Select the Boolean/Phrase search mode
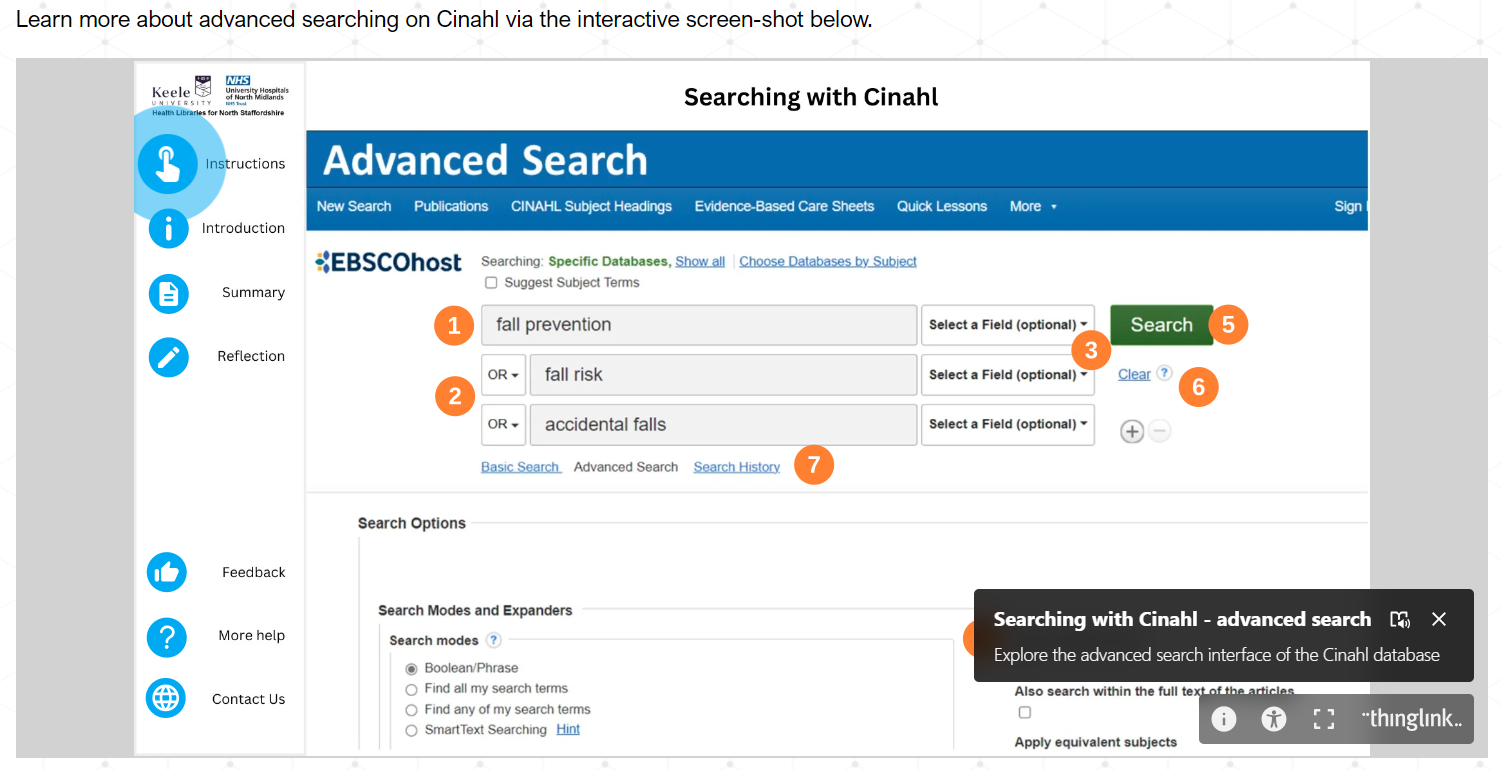This screenshot has height=770, width=1502. coord(411,668)
